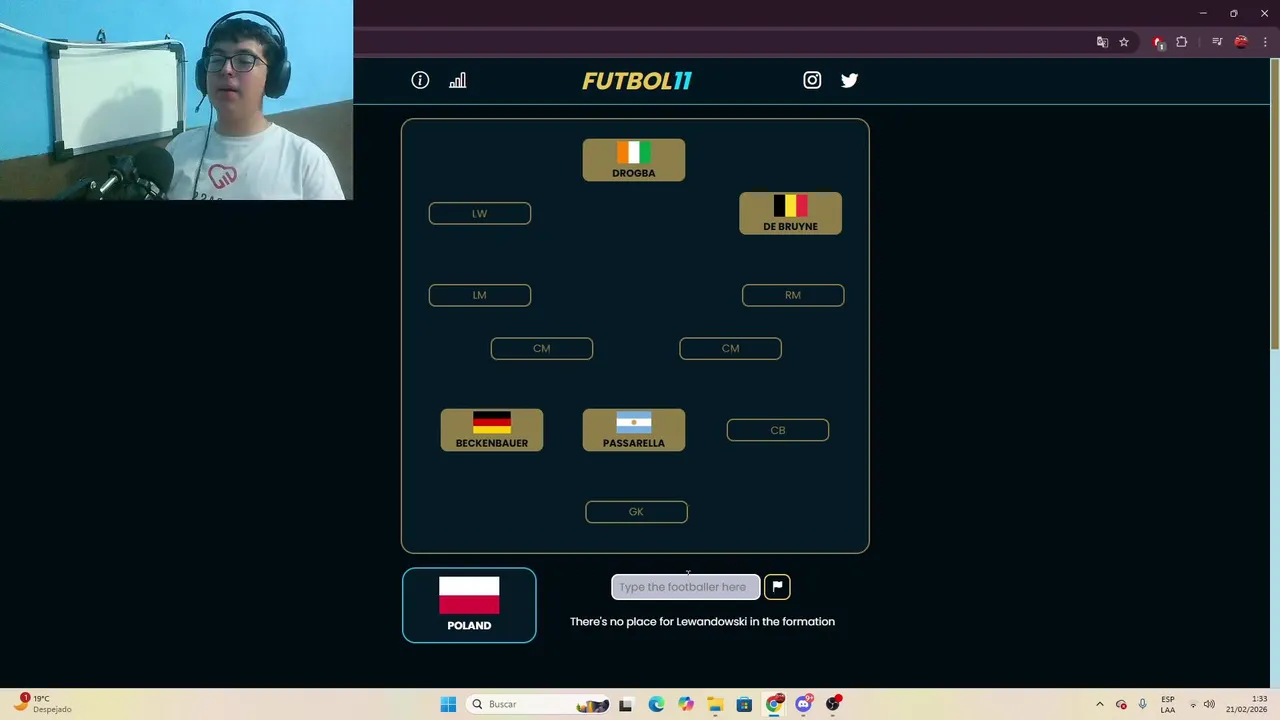Open the 19°C weather widget
1280x720 pixels.
(42, 704)
